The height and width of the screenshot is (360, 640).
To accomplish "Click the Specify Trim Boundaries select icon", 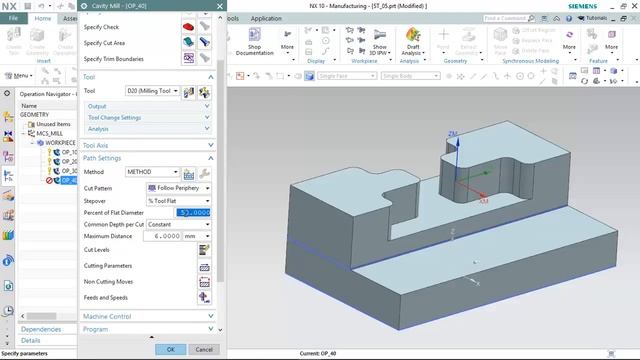I will (188, 58).
